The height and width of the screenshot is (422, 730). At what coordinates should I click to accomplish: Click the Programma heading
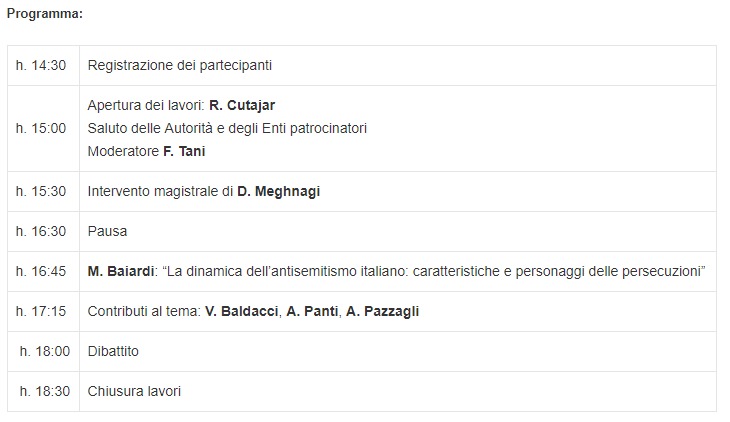coord(45,14)
